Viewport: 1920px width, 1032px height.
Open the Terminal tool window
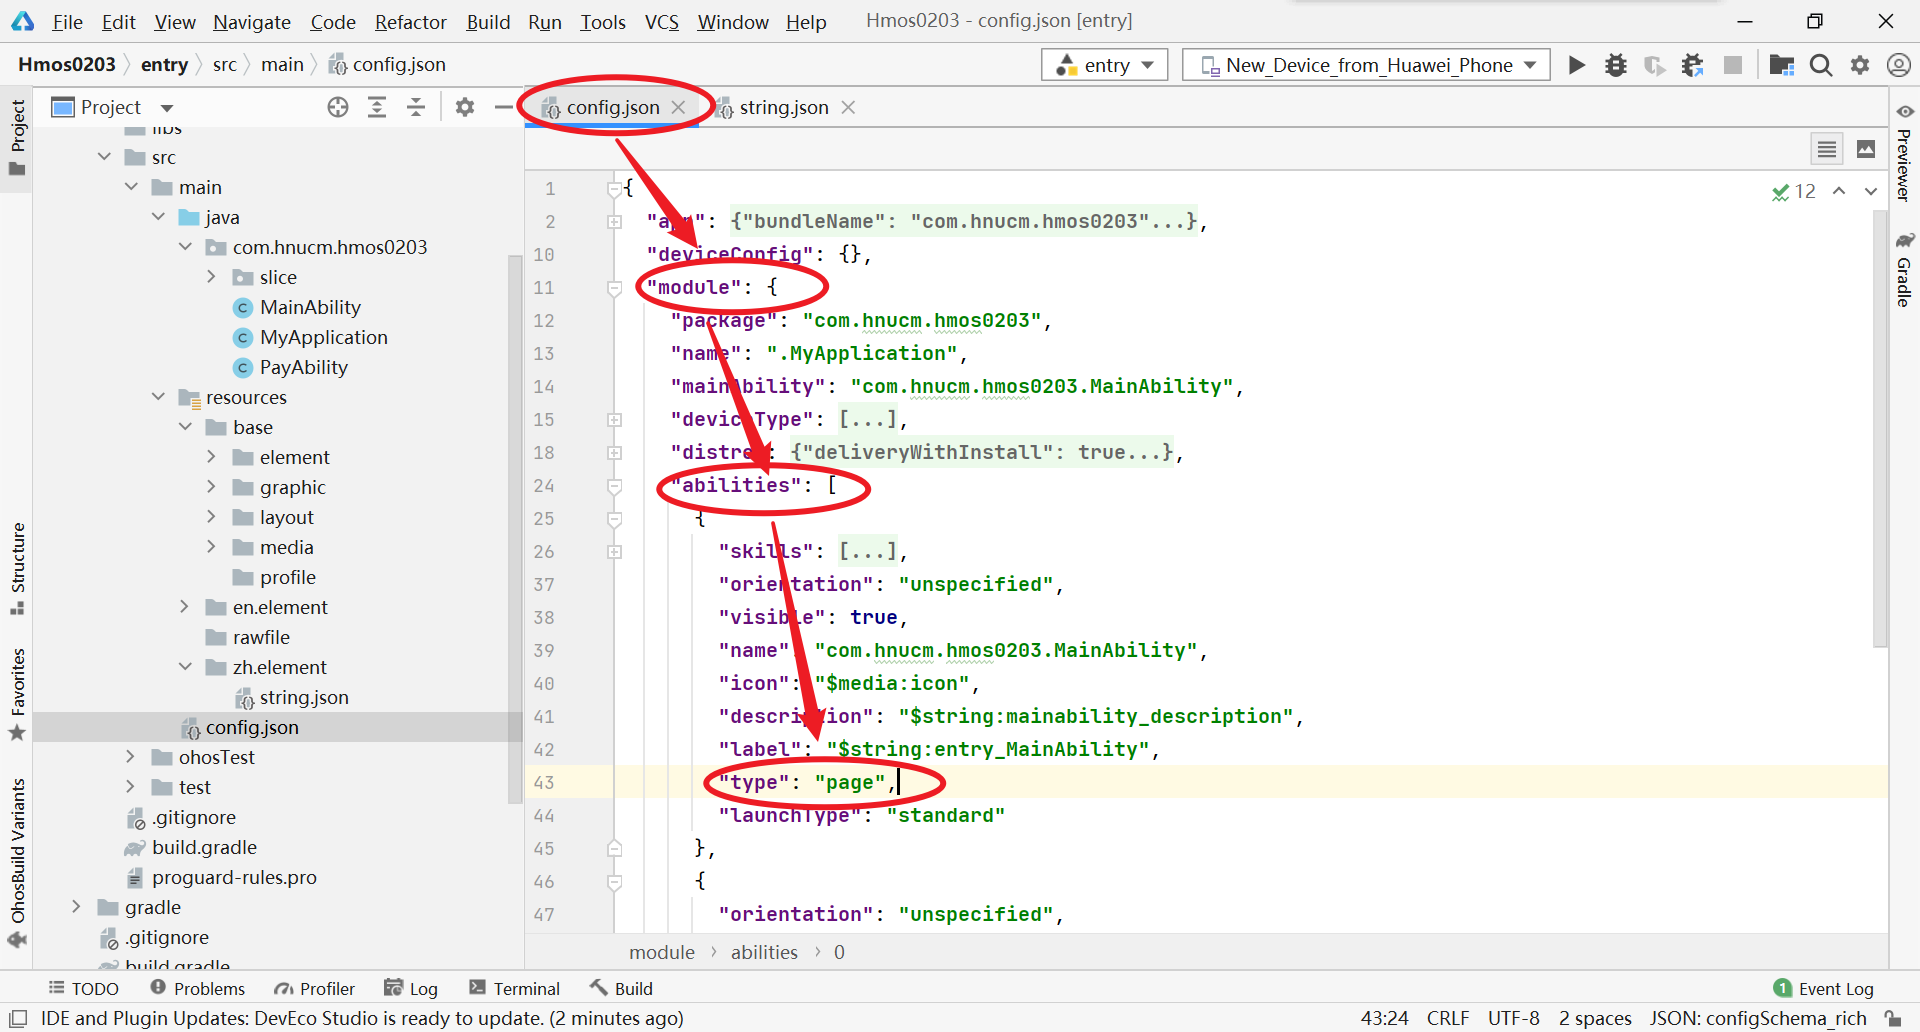tap(514, 988)
